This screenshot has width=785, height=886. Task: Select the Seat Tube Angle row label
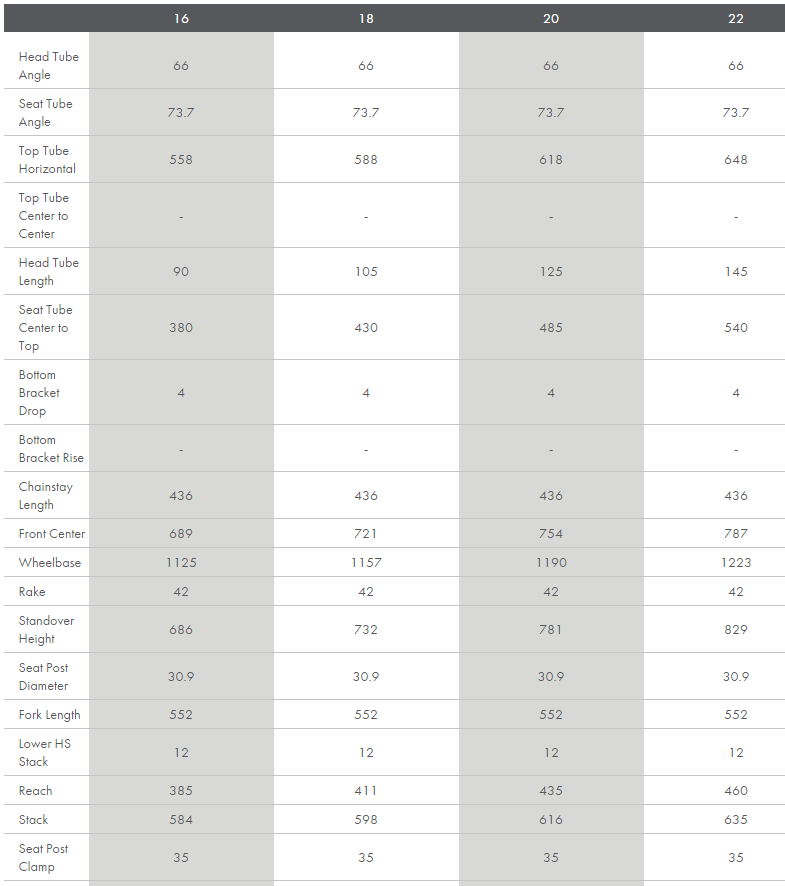pos(45,113)
